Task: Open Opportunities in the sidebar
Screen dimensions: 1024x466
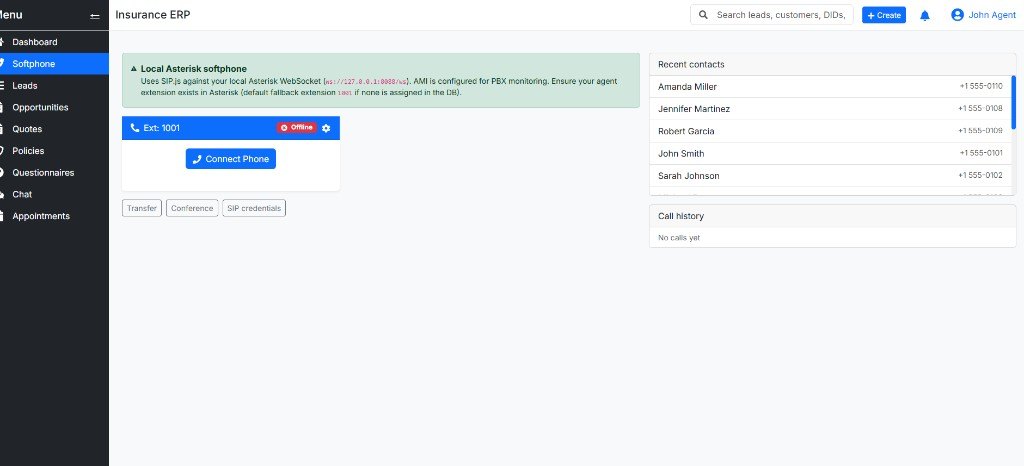Action: [54, 107]
